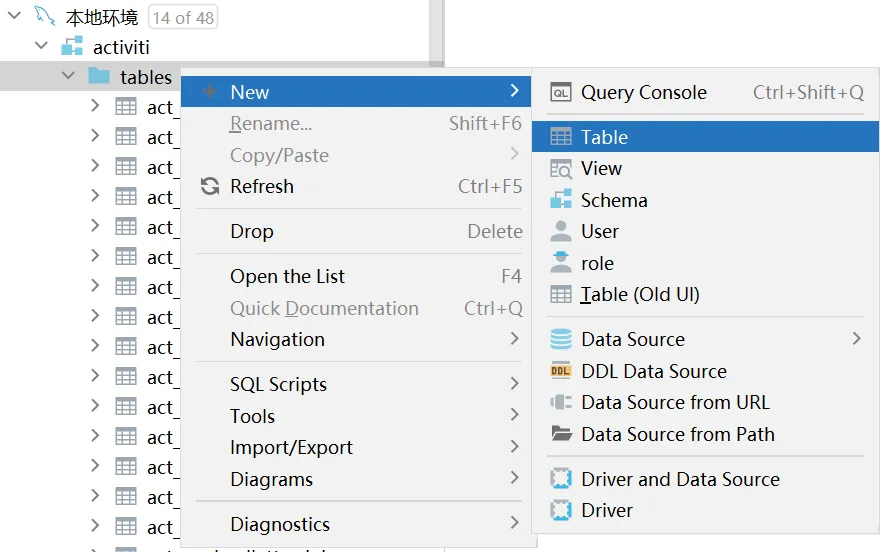888x552 pixels.
Task: Choose Table (Old UI) option
Action: click(x=640, y=294)
